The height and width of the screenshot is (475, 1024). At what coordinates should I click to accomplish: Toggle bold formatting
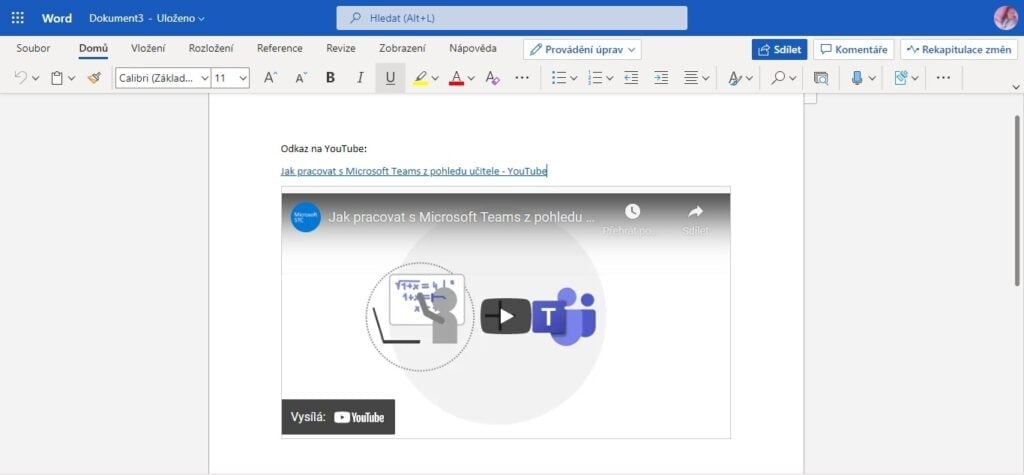point(330,78)
